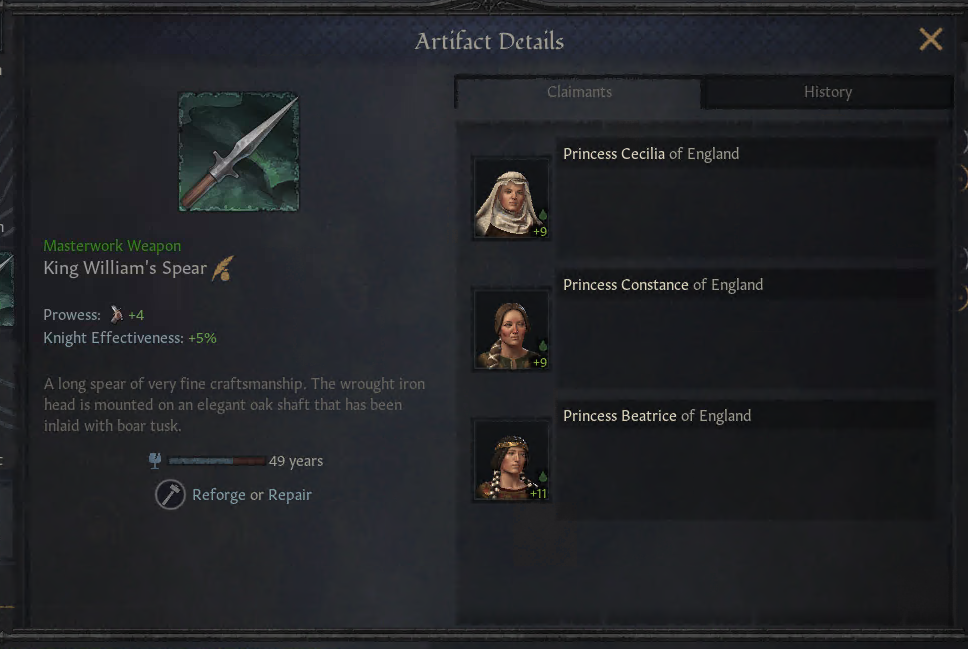Viewport: 968px width, 649px height.
Task: Click the Prowess sword icon
Action: tap(117, 314)
